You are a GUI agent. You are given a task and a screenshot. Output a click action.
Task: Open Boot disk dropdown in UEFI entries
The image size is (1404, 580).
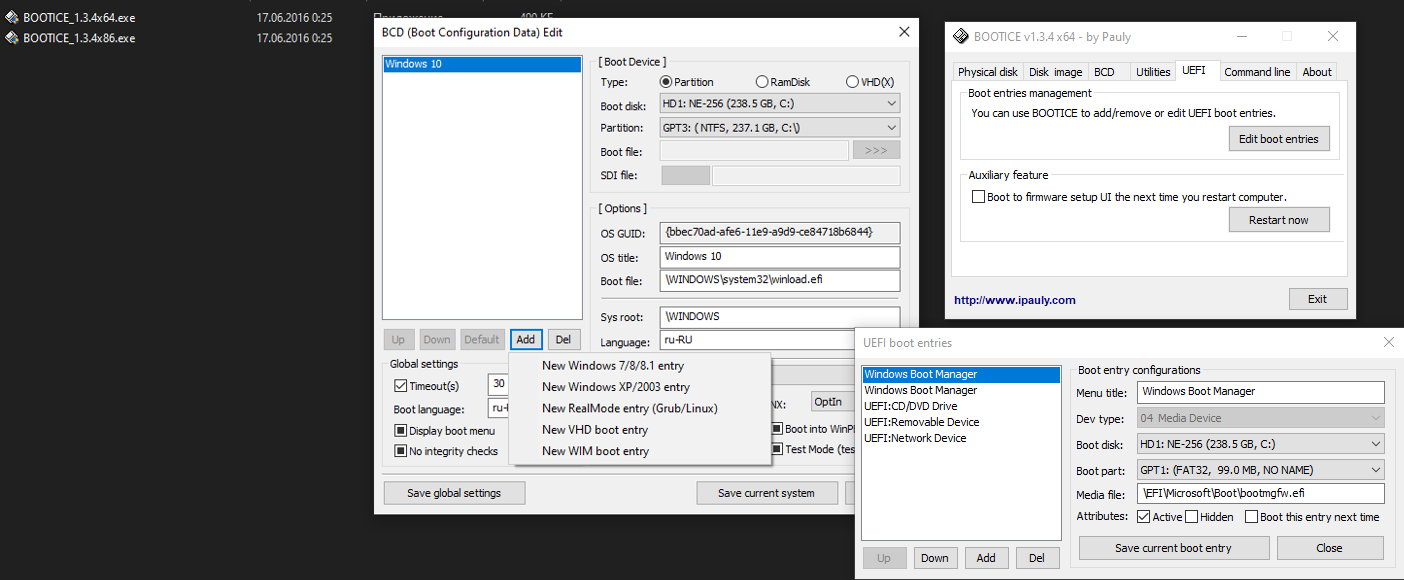[x=1260, y=444]
